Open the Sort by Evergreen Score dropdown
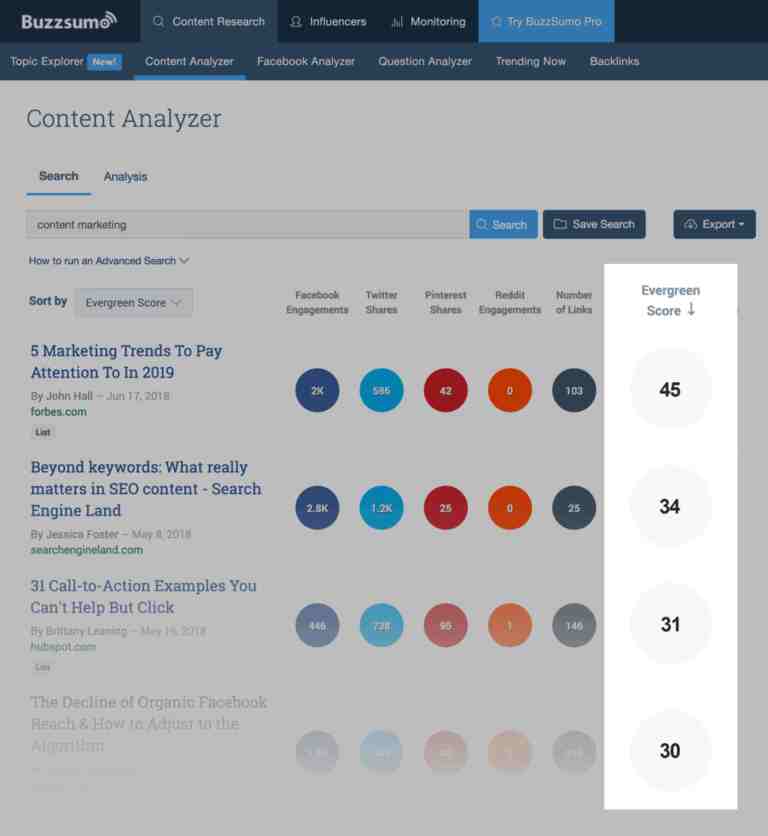Viewport: 768px width, 836px height. tap(133, 302)
